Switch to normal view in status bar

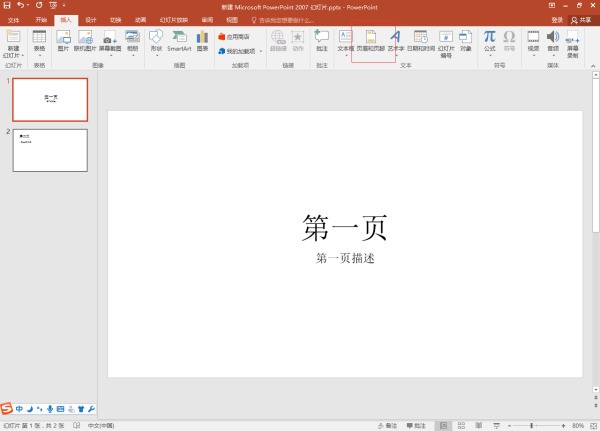444,425
